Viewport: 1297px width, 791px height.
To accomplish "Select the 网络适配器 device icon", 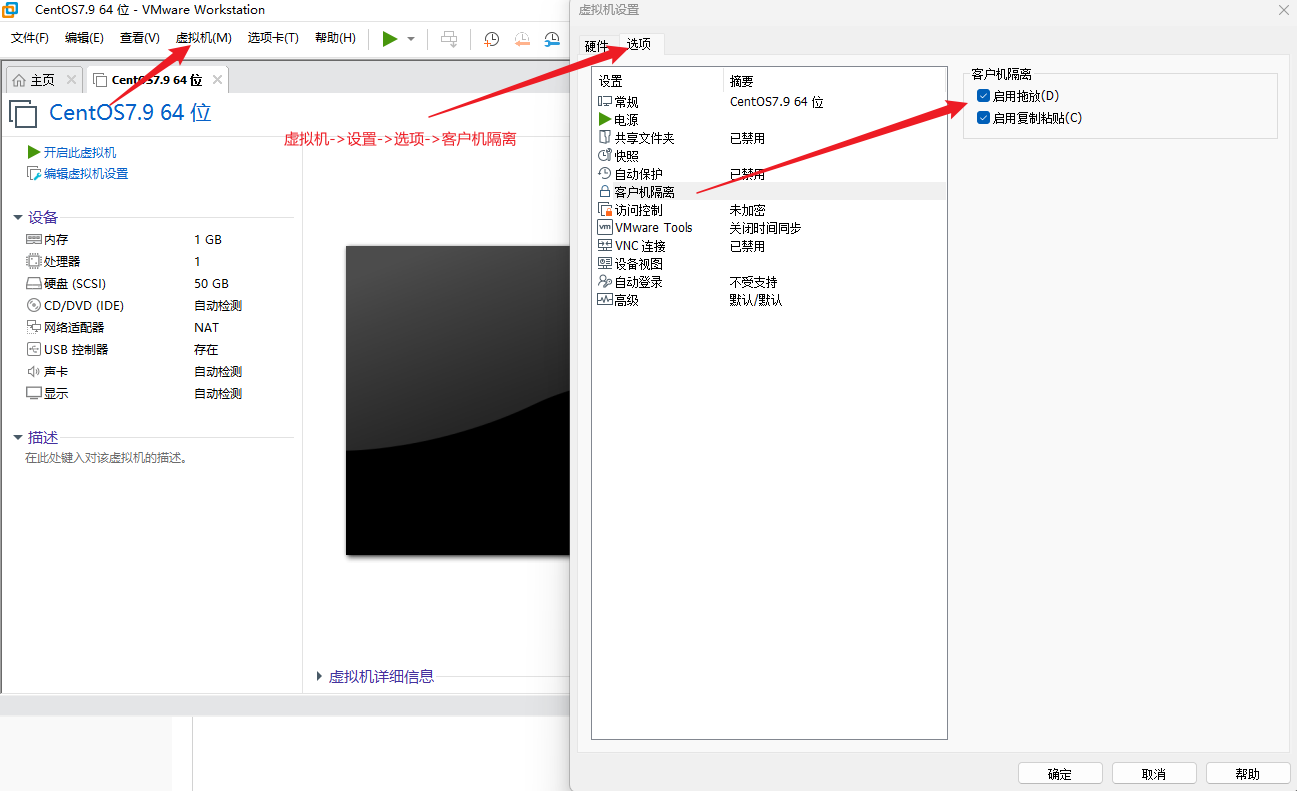I will coord(34,328).
